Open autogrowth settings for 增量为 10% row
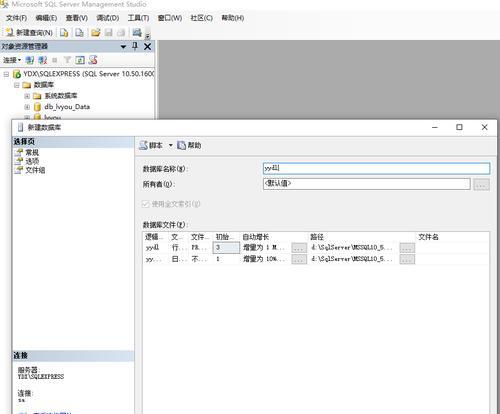This screenshot has width=500, height=414. pos(299,259)
